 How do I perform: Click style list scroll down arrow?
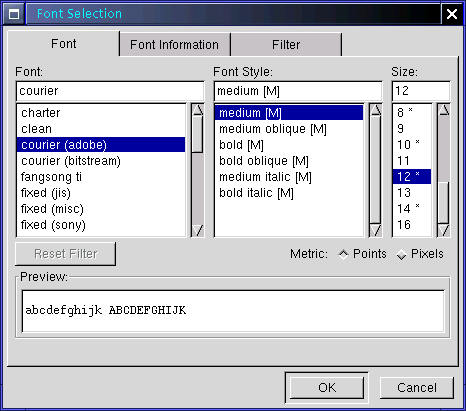pyautogui.click(x=376, y=231)
